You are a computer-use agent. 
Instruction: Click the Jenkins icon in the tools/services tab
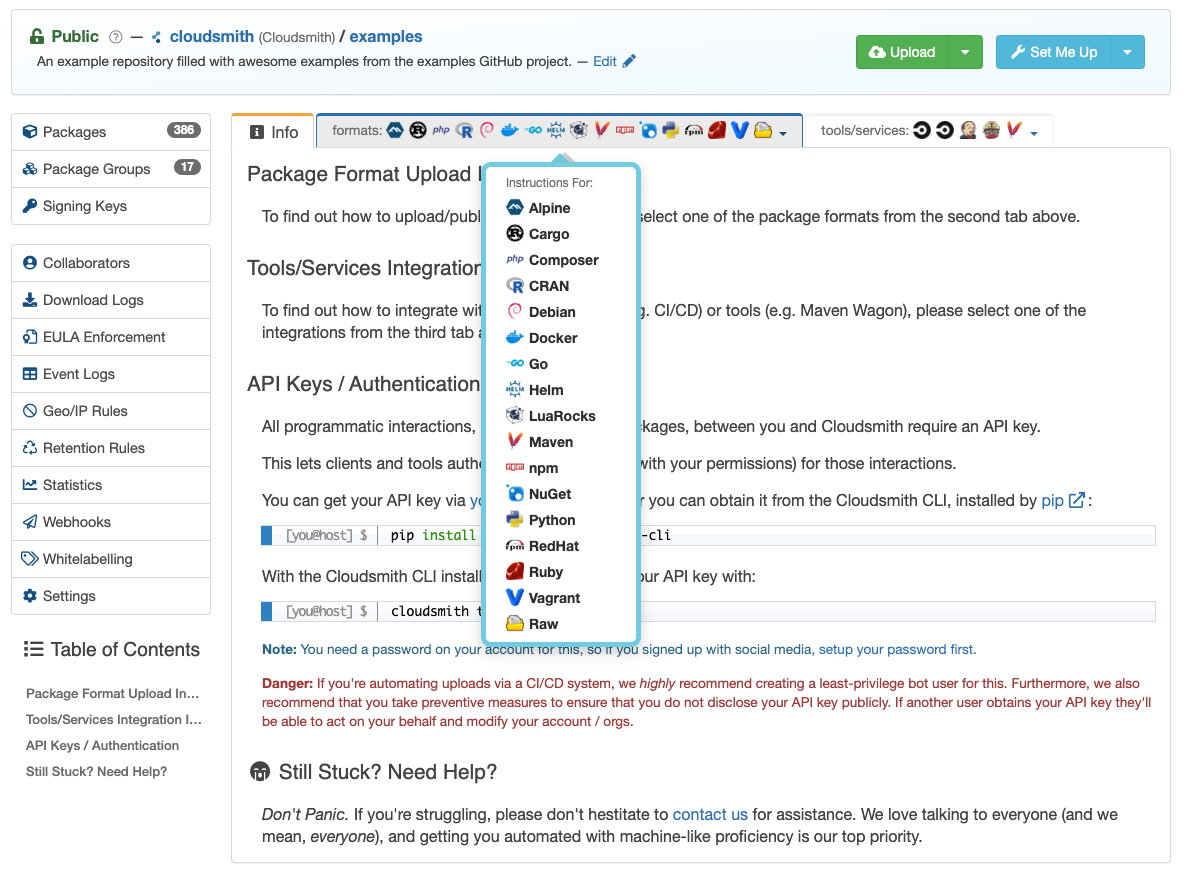[x=968, y=130]
